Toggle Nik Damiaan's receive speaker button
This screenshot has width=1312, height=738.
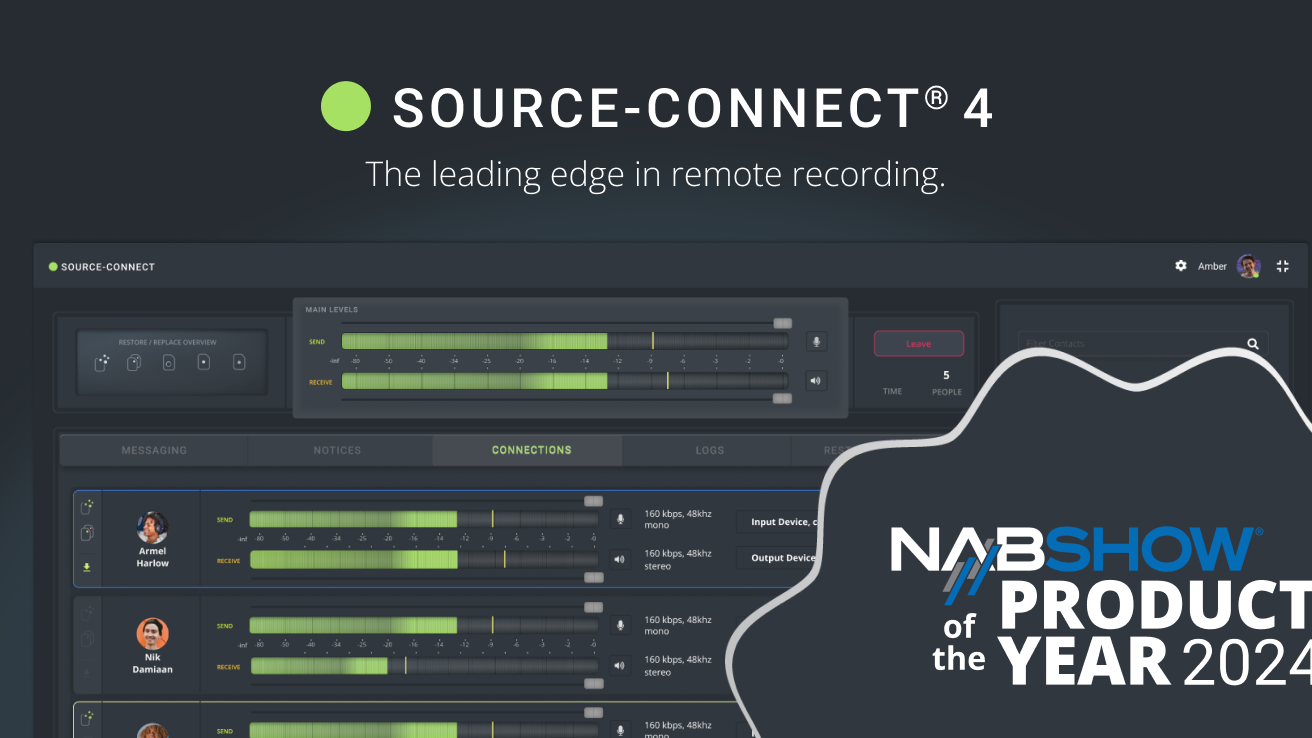tap(620, 665)
